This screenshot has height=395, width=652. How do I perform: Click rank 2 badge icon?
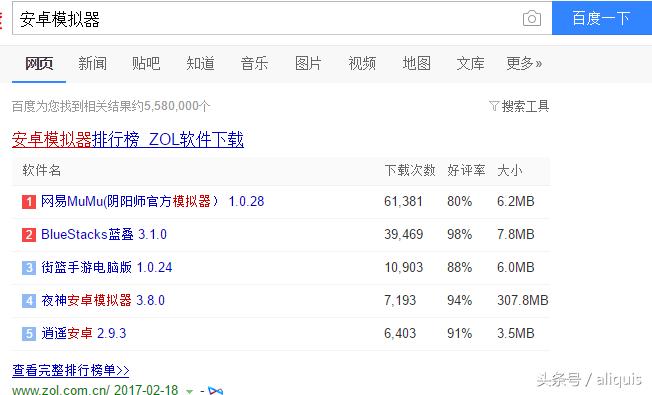point(29,235)
